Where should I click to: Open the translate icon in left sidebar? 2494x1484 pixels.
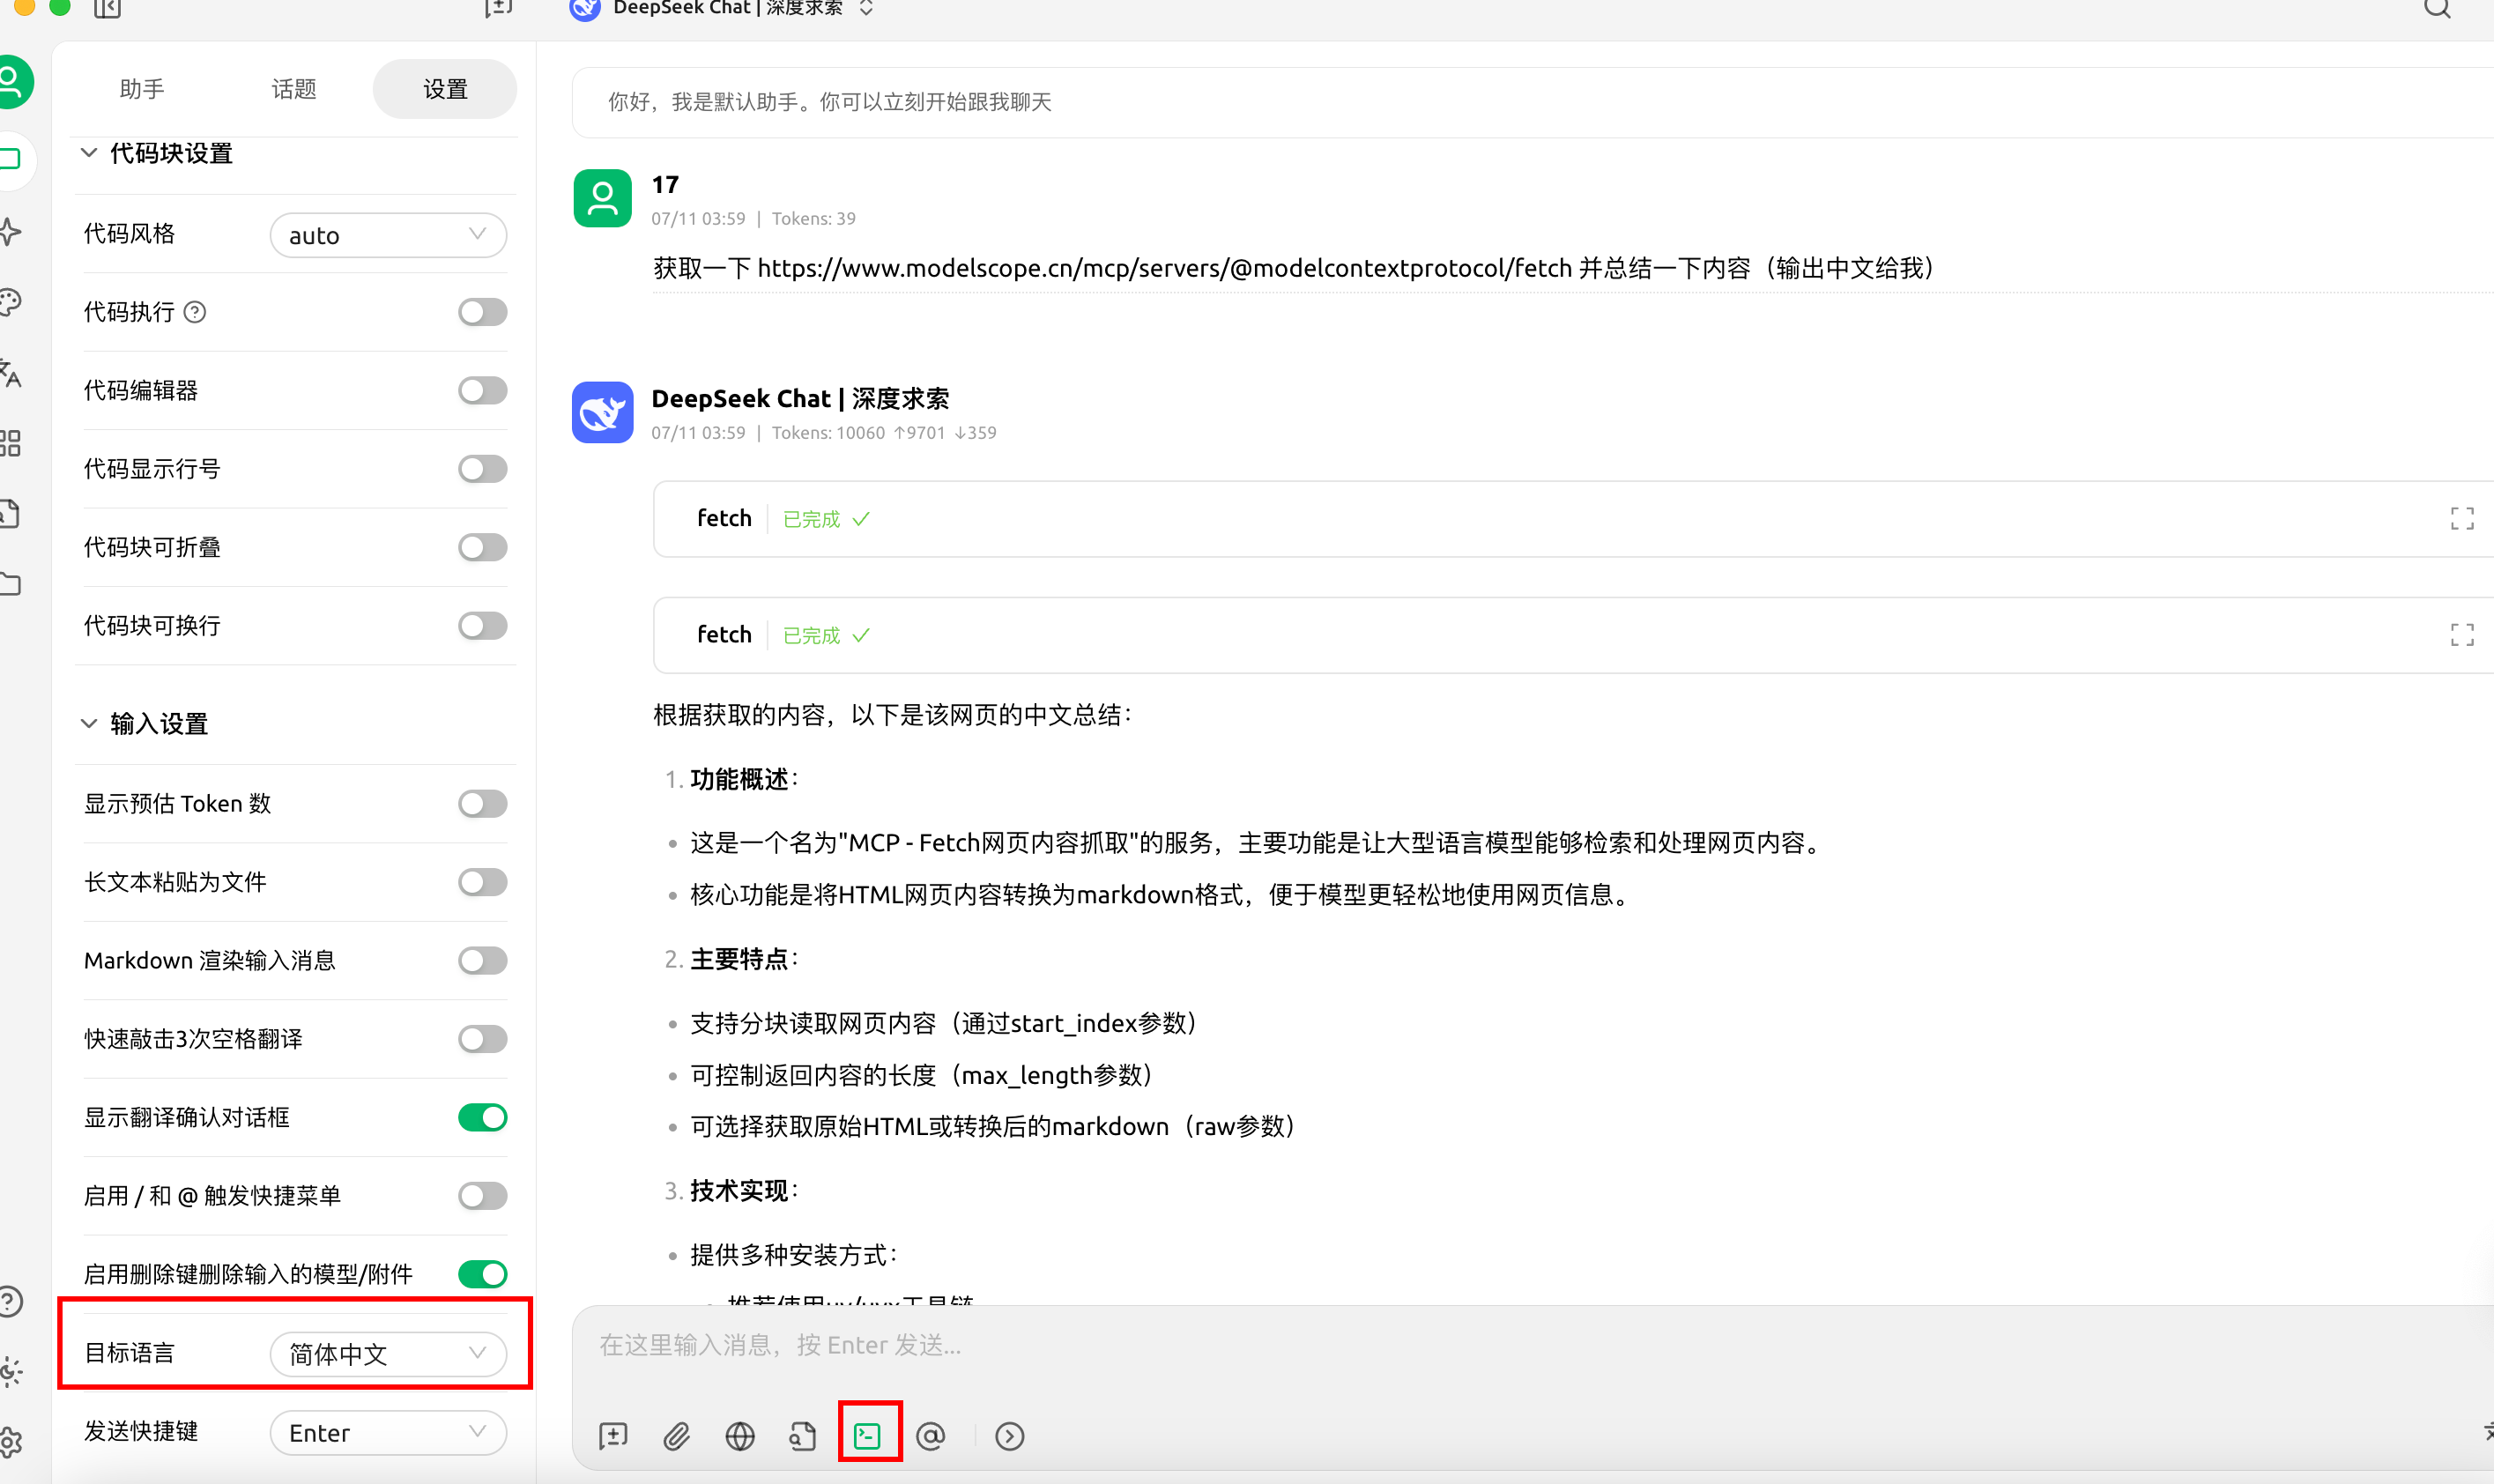(x=10, y=373)
